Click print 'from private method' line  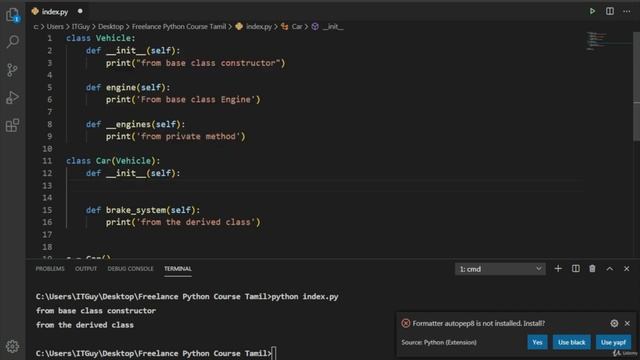176,136
